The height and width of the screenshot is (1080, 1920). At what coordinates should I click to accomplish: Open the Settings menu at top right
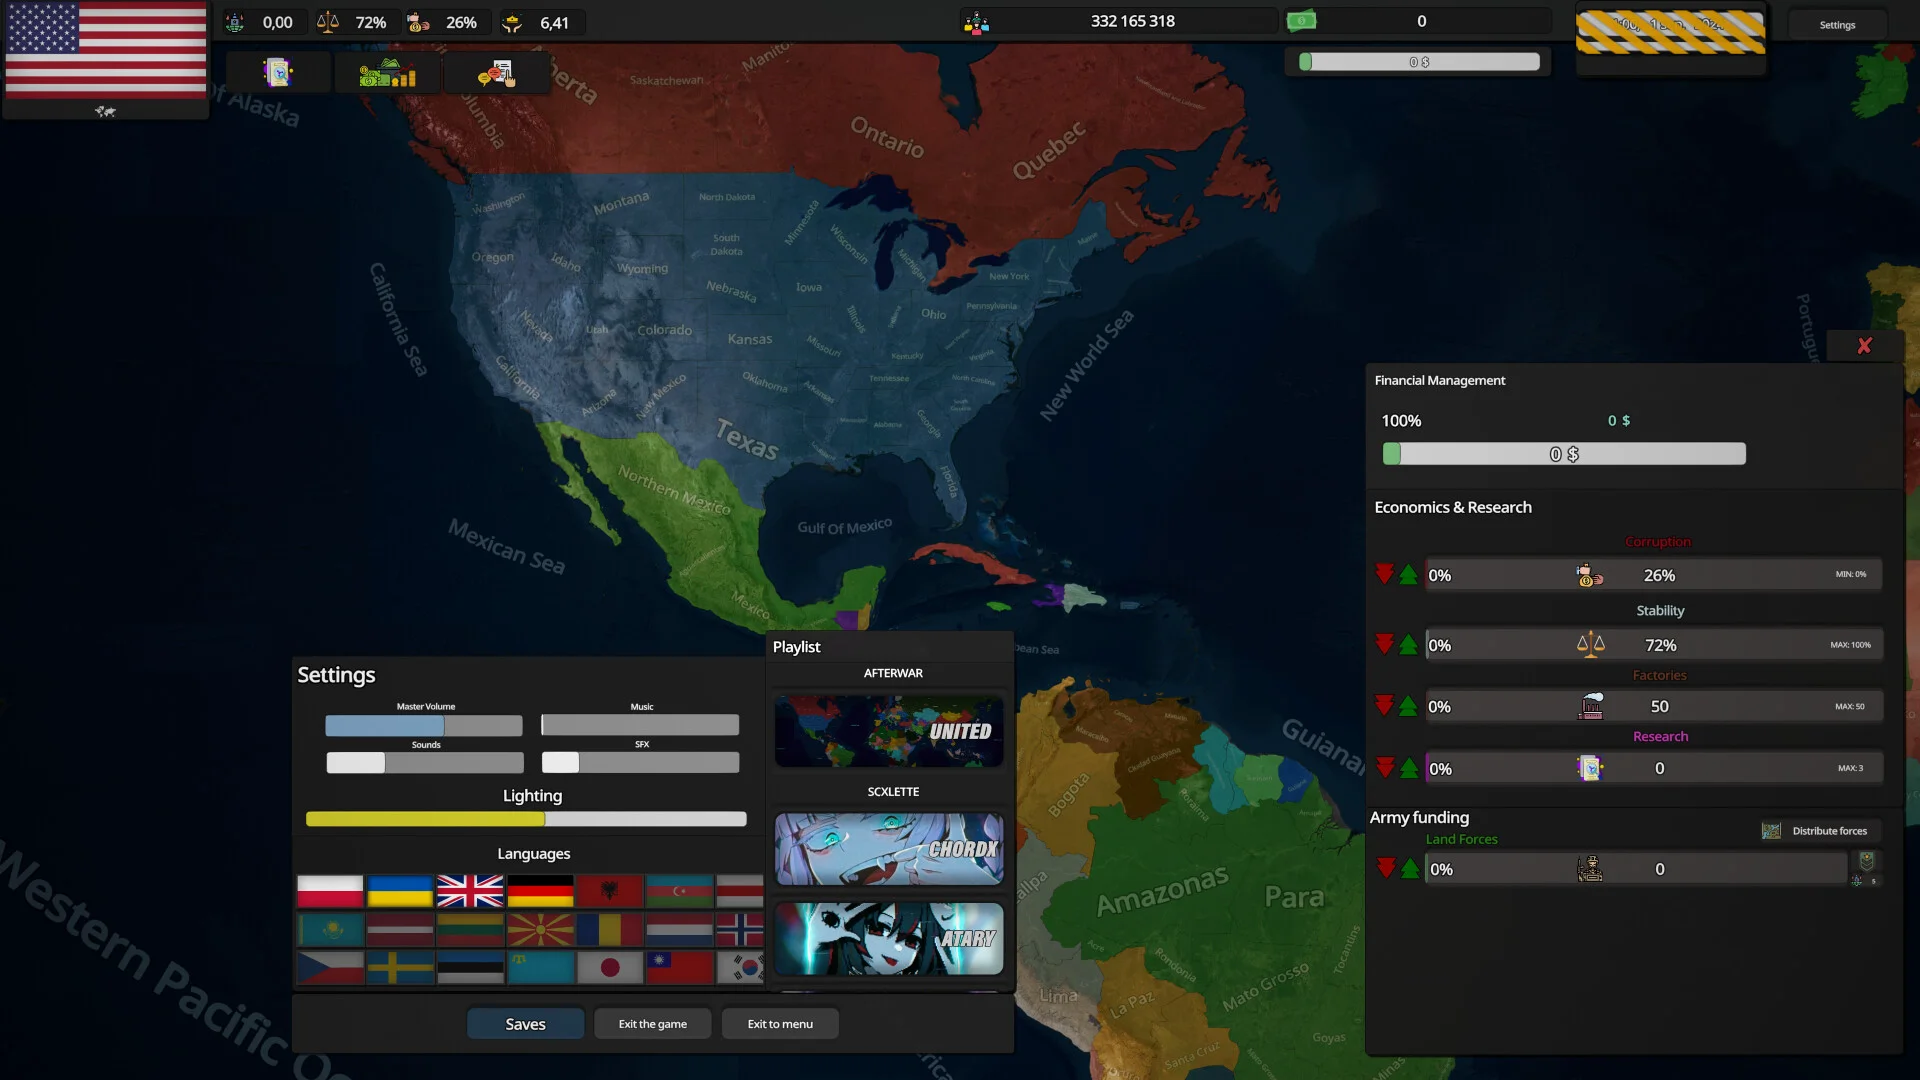(x=1836, y=24)
